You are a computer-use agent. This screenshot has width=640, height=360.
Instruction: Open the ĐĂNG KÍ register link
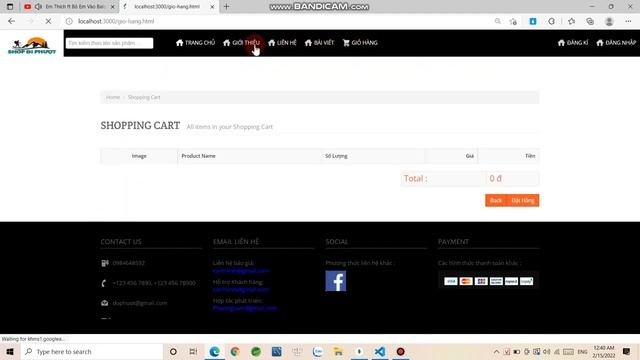pyautogui.click(x=573, y=42)
